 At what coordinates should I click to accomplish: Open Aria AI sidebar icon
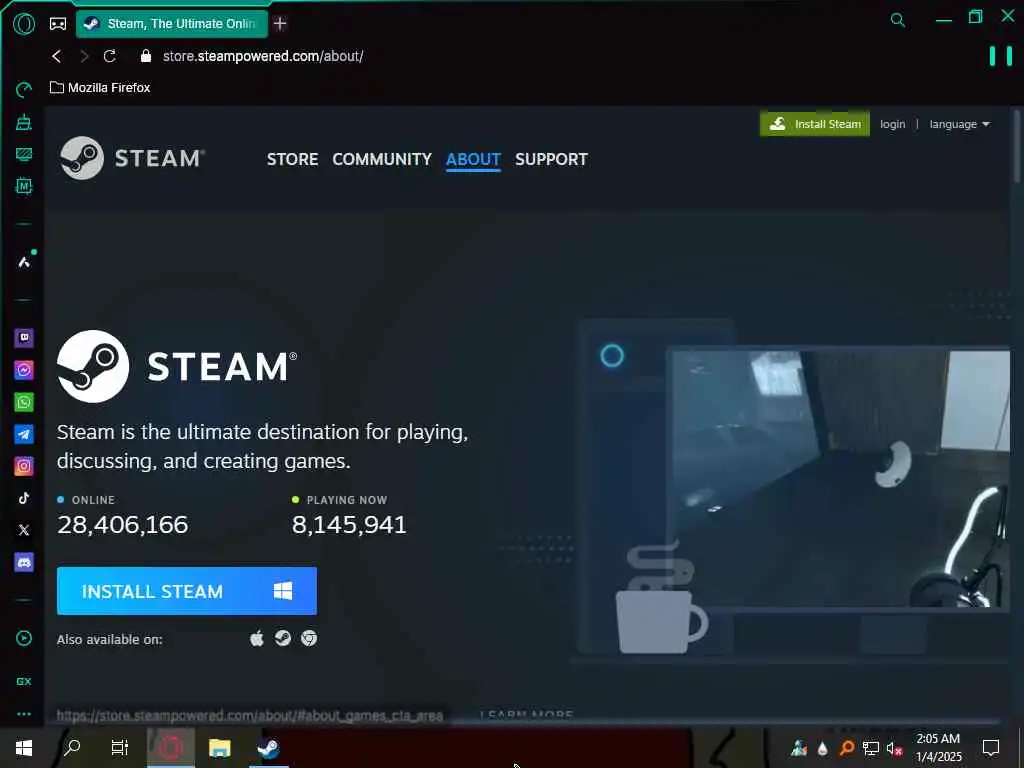click(24, 261)
